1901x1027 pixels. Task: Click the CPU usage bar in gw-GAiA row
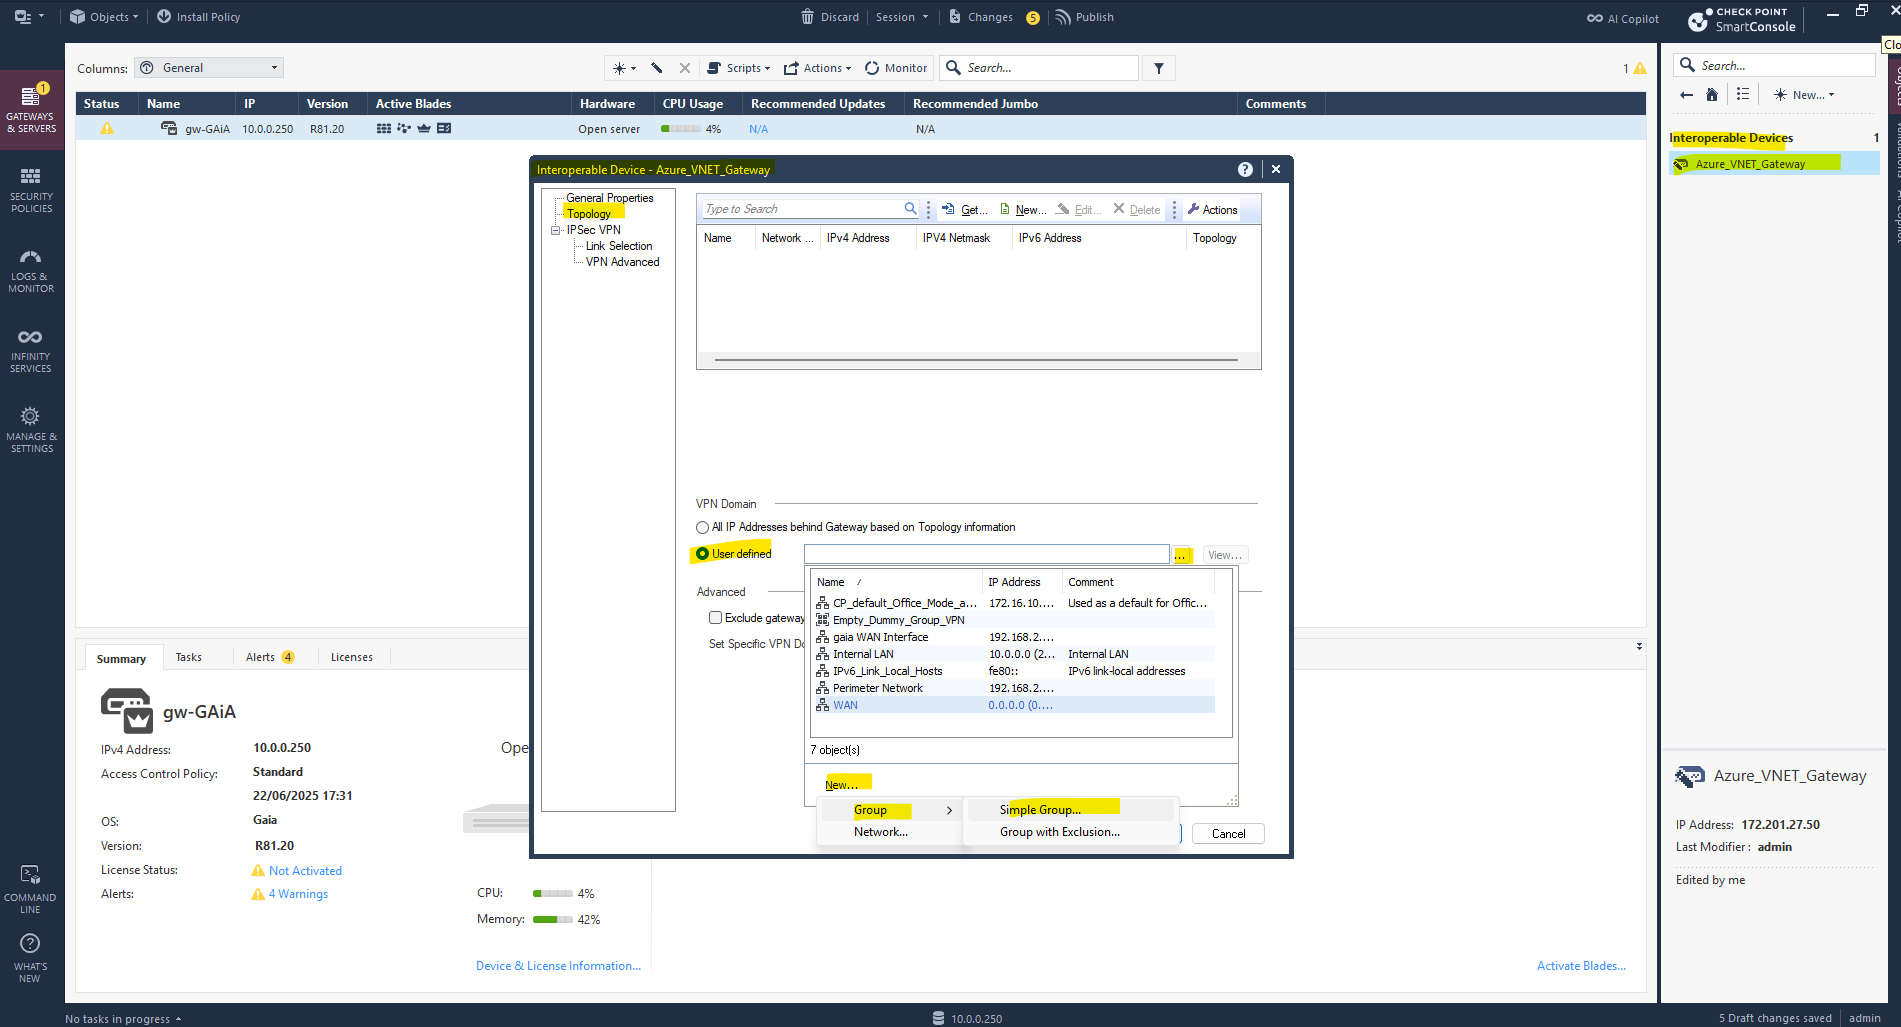680,129
